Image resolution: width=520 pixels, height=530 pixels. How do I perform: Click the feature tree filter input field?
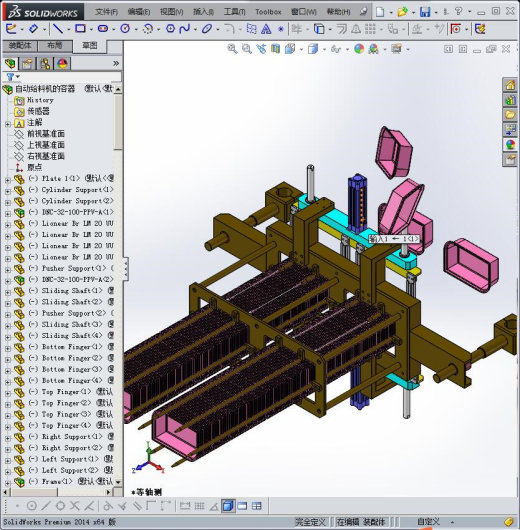pyautogui.click(x=71, y=77)
